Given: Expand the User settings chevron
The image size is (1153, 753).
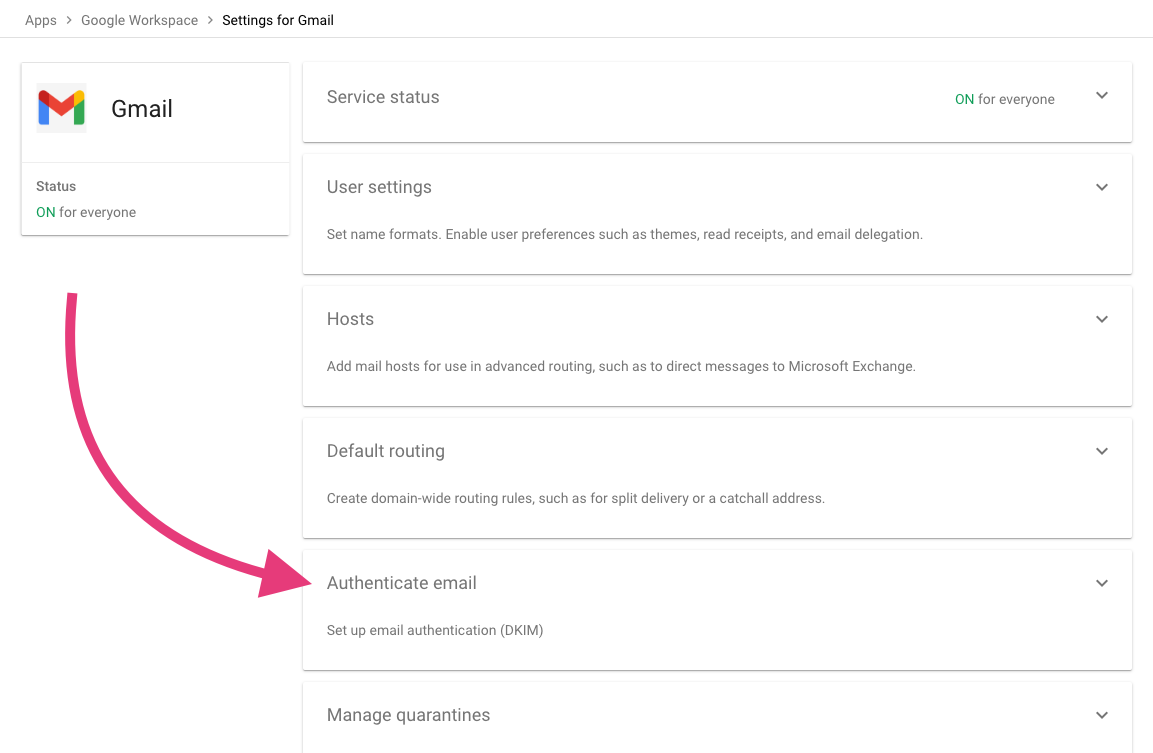Looking at the screenshot, I should pos(1102,188).
